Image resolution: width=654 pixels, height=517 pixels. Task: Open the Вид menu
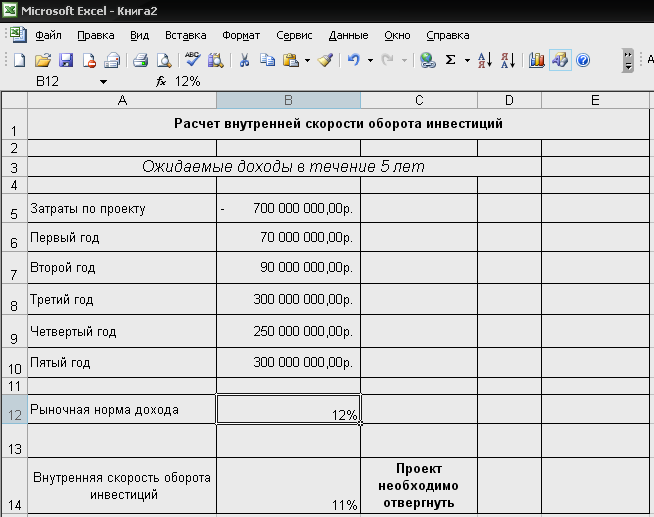(139, 35)
